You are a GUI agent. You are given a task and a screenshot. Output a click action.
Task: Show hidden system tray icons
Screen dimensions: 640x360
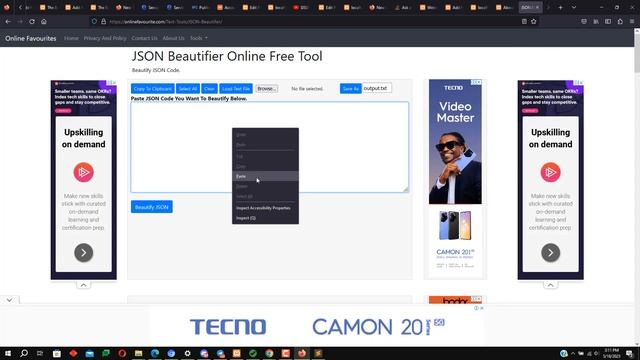pos(573,353)
